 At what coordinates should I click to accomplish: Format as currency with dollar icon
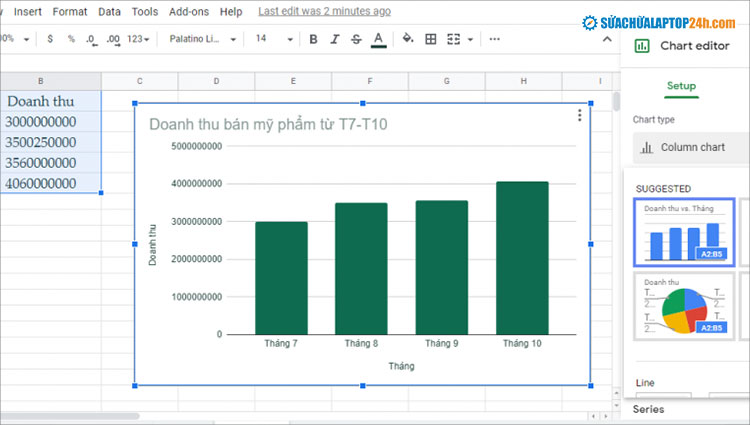click(50, 39)
